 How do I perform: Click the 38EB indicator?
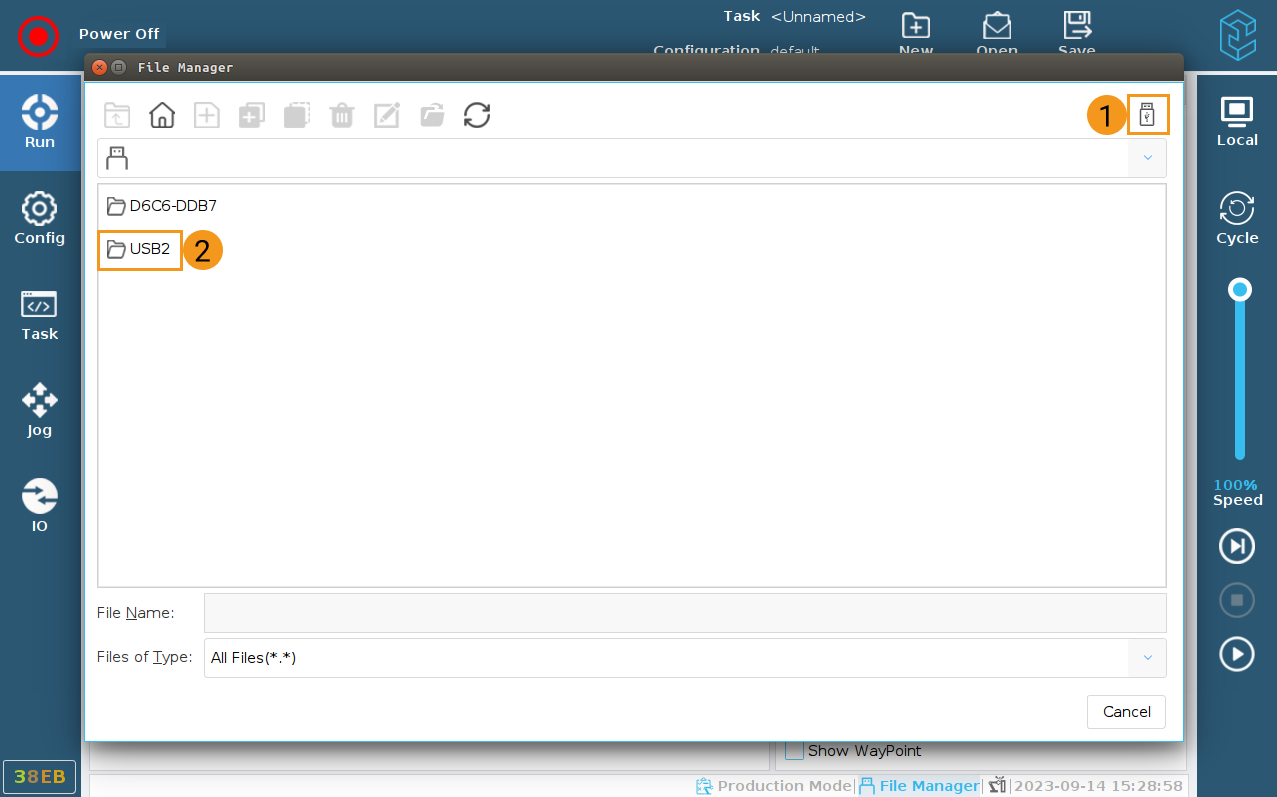coord(40,777)
